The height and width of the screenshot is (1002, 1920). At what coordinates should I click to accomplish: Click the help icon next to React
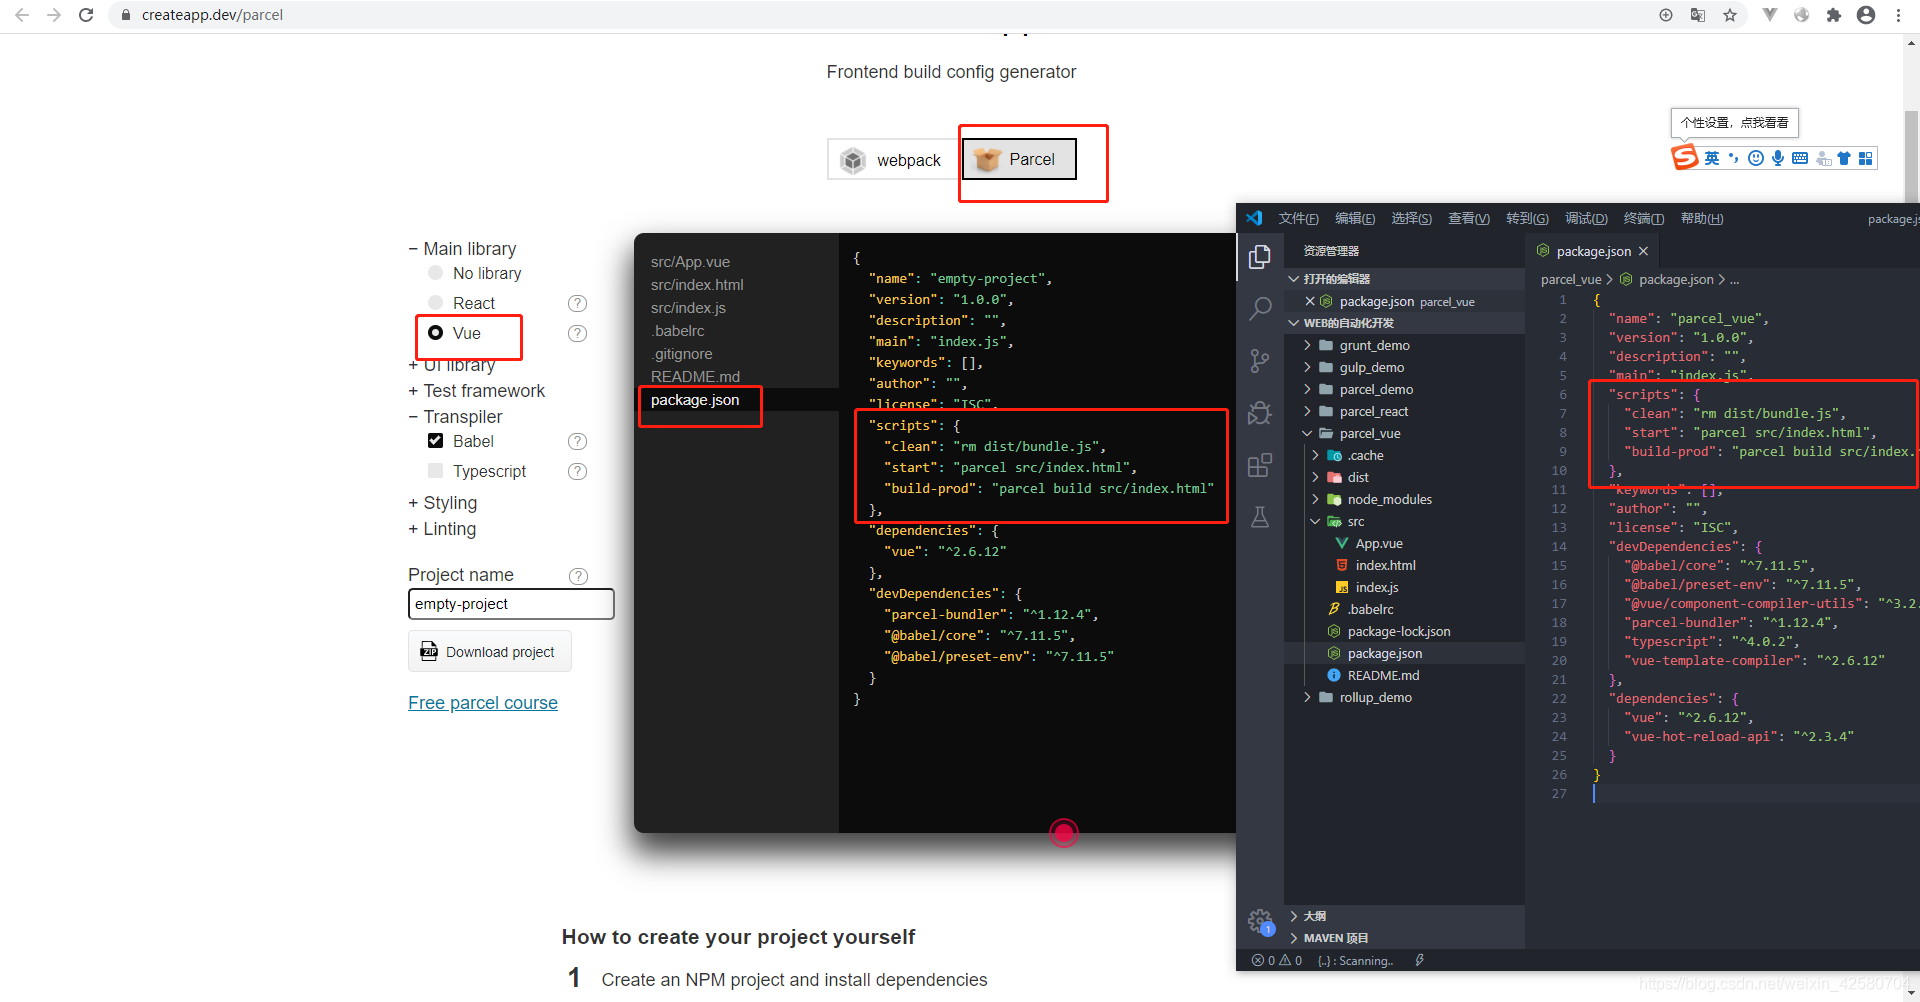tap(577, 303)
